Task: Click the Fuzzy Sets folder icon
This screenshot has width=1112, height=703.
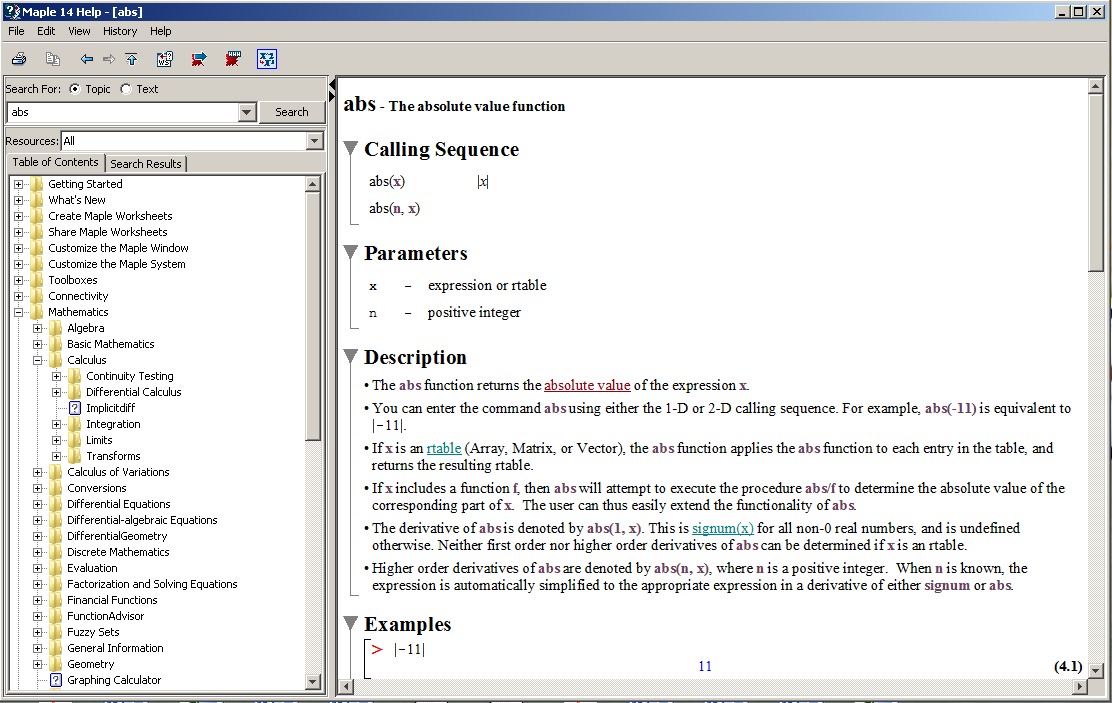Action: pyautogui.click(x=56, y=632)
